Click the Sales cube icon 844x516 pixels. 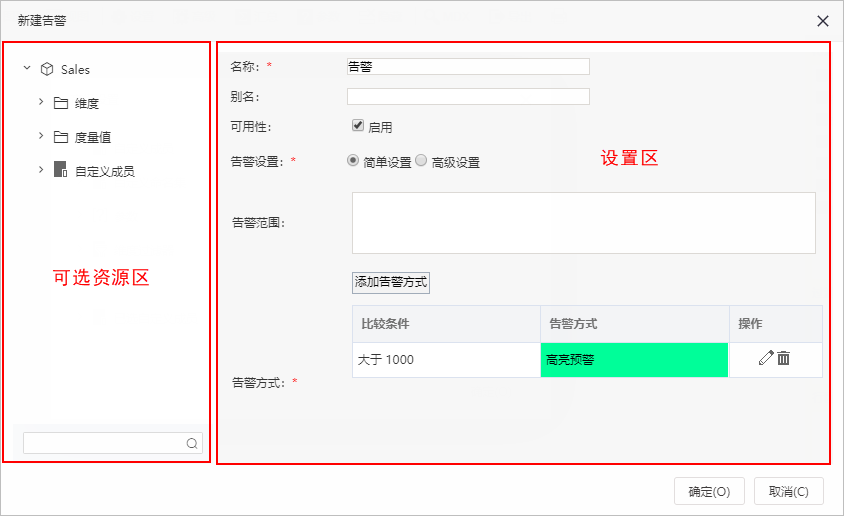click(47, 69)
